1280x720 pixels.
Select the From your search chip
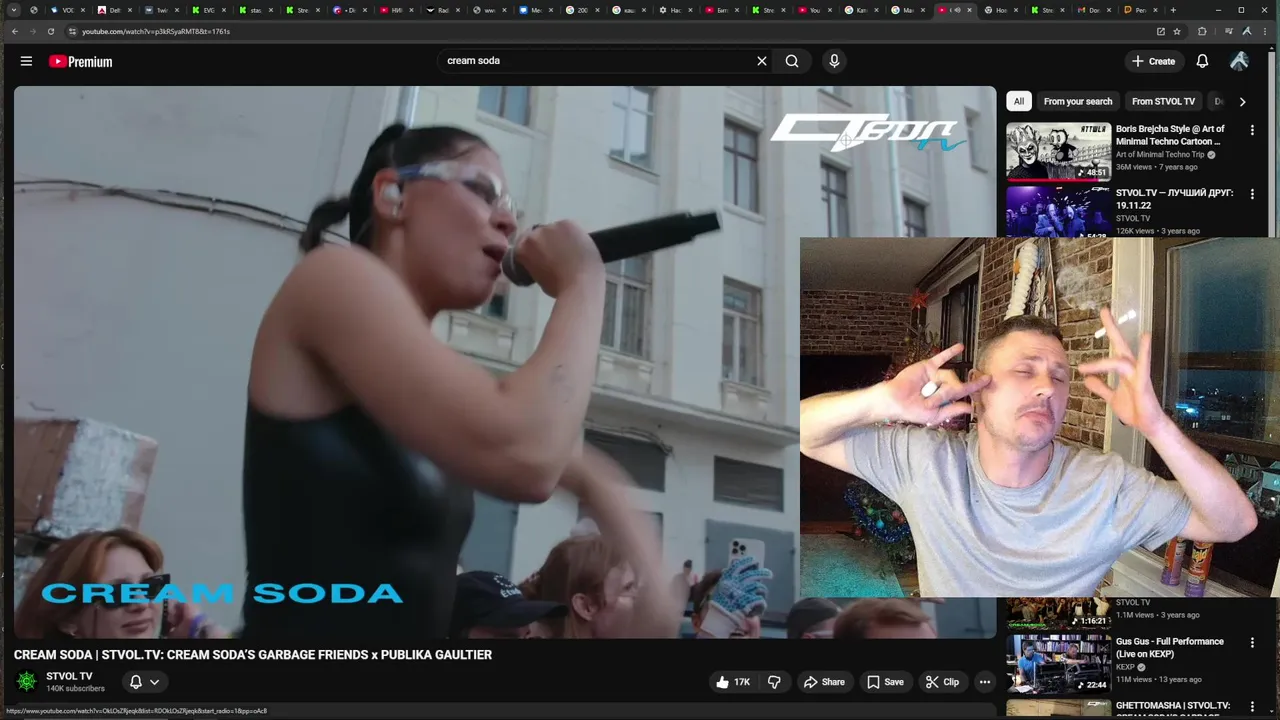point(1078,101)
